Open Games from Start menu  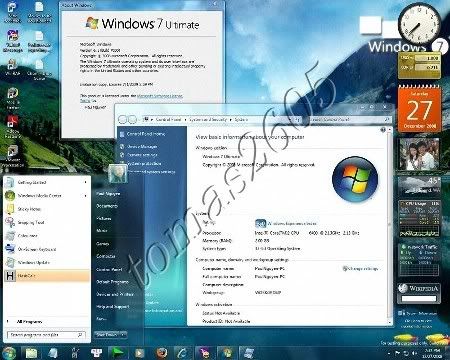point(102,244)
